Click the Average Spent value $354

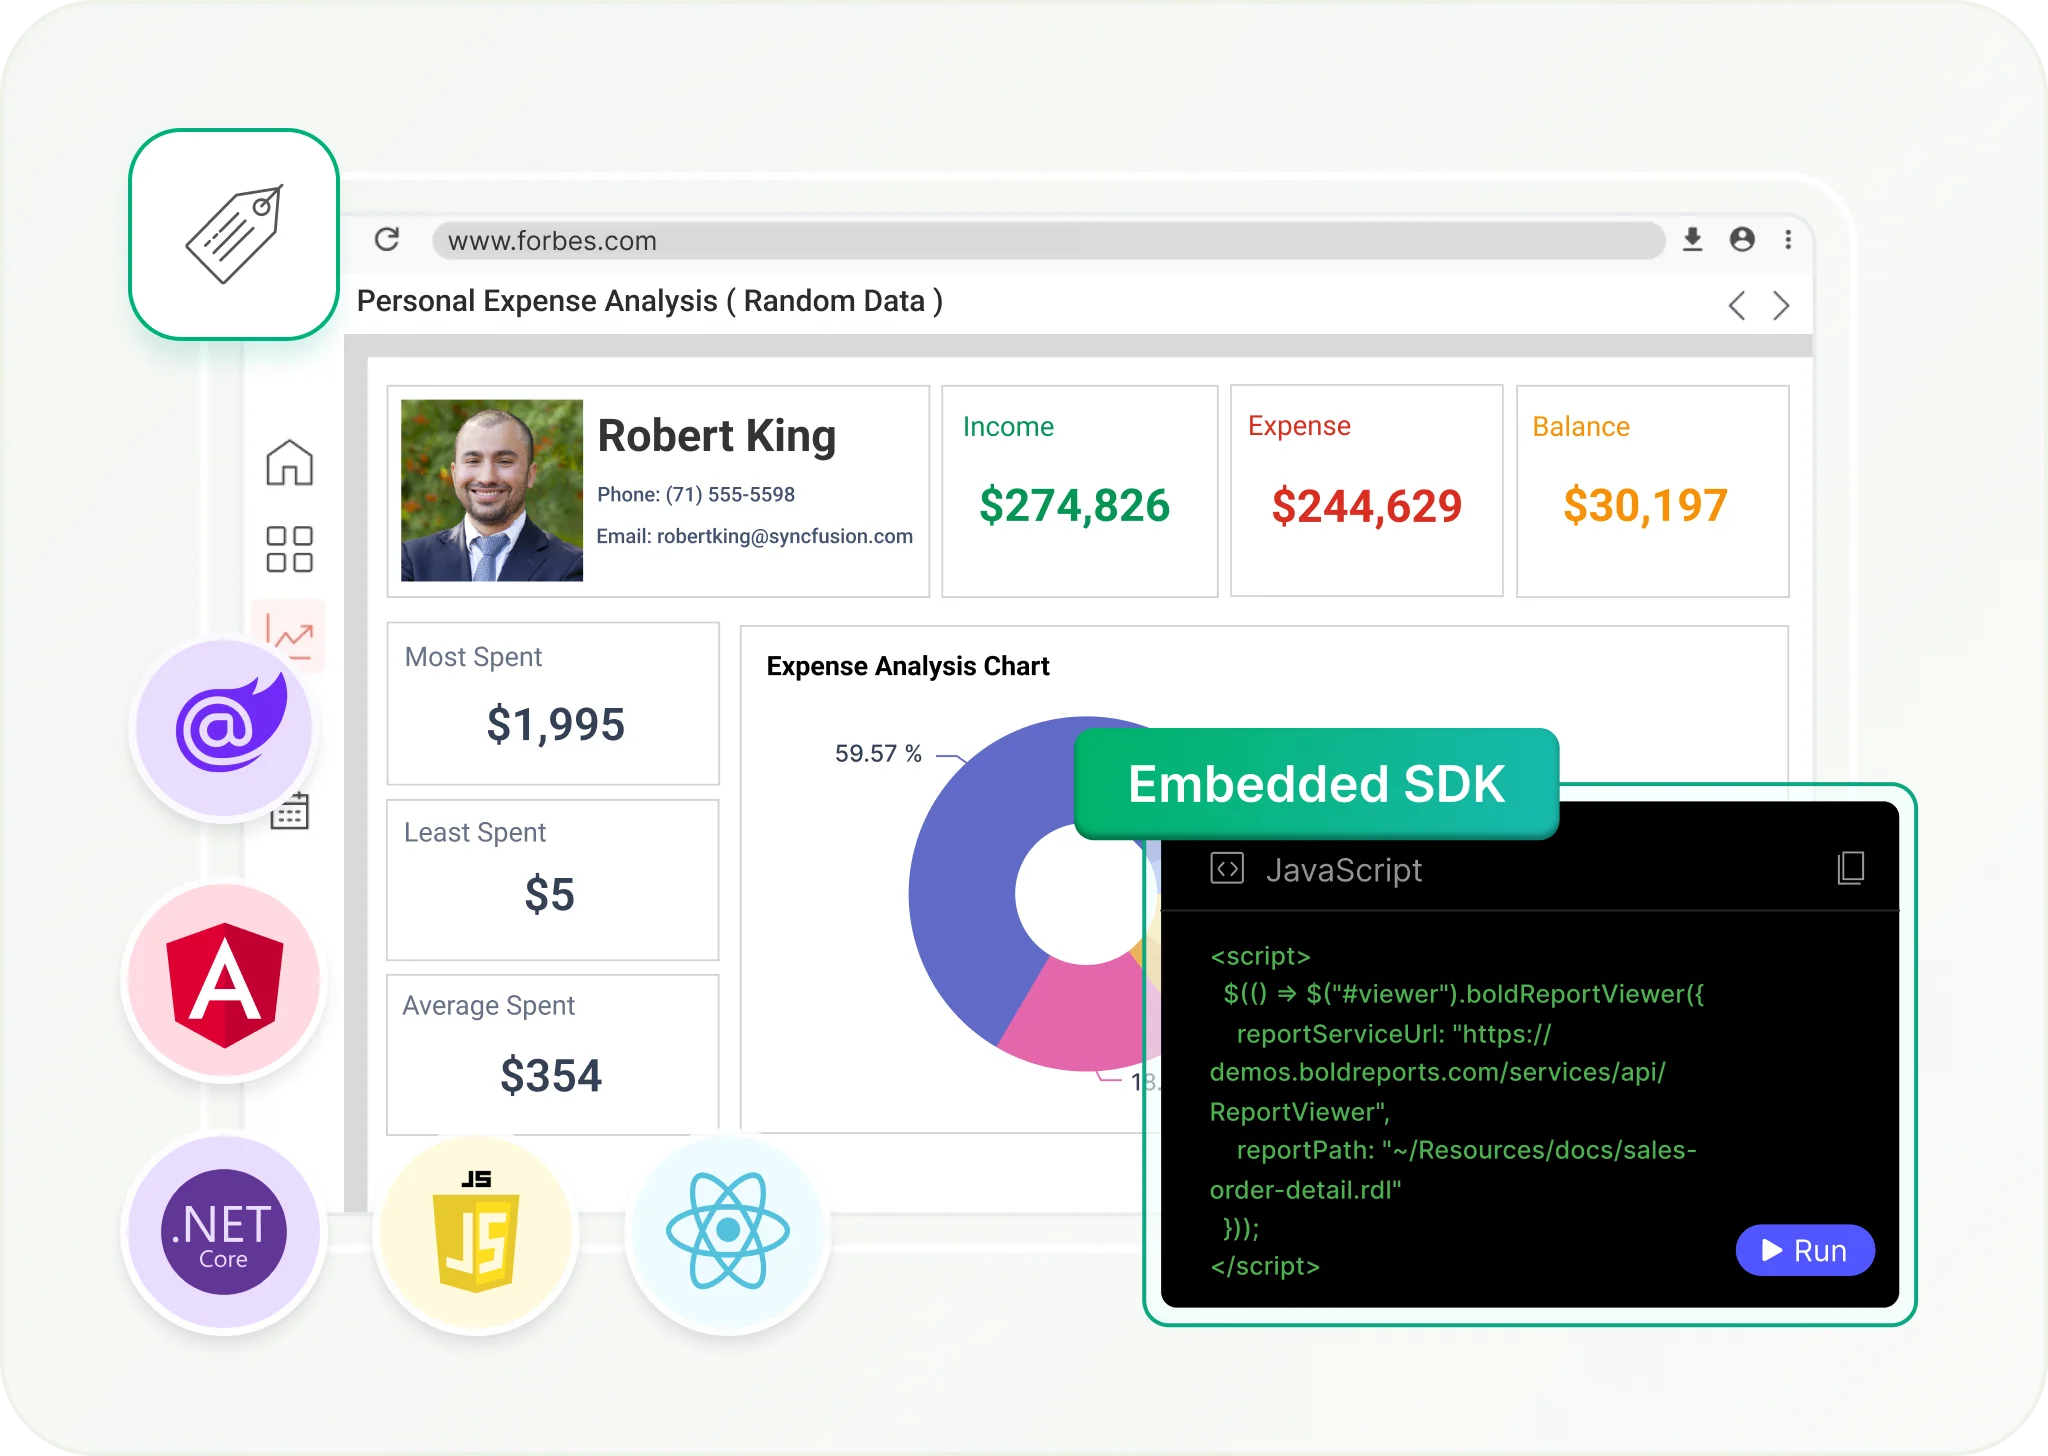coord(551,1076)
